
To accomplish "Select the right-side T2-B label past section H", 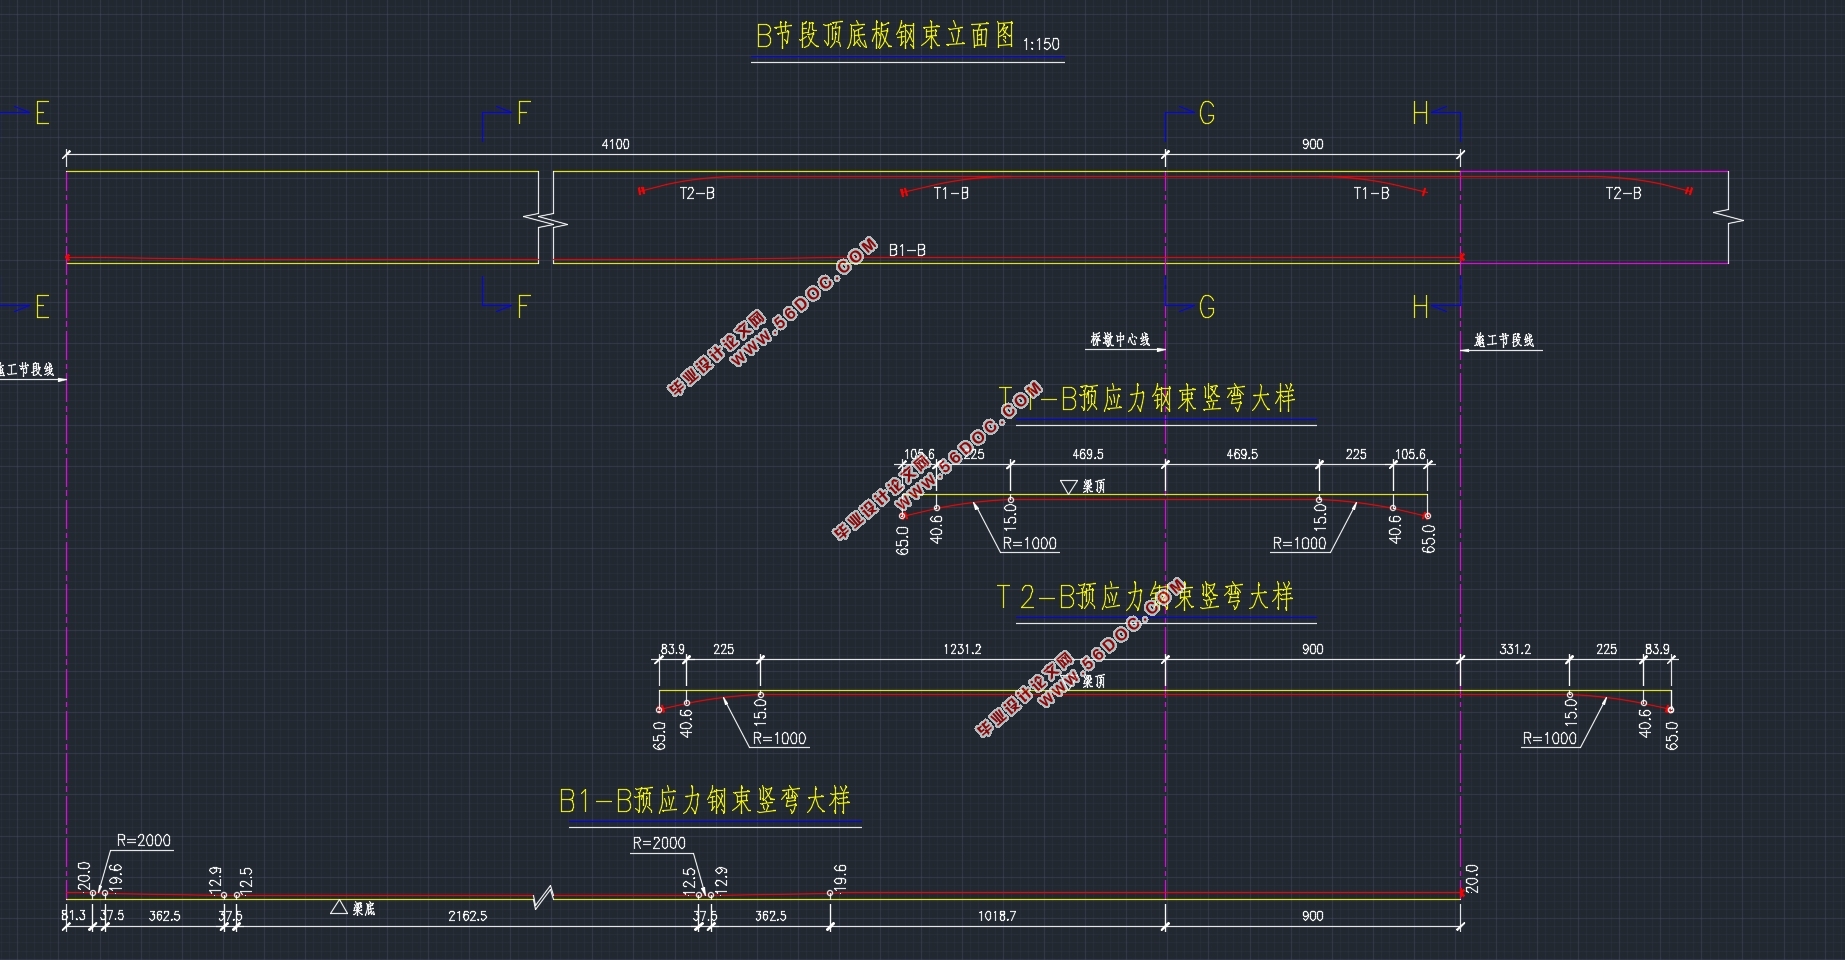I will point(1623,194).
